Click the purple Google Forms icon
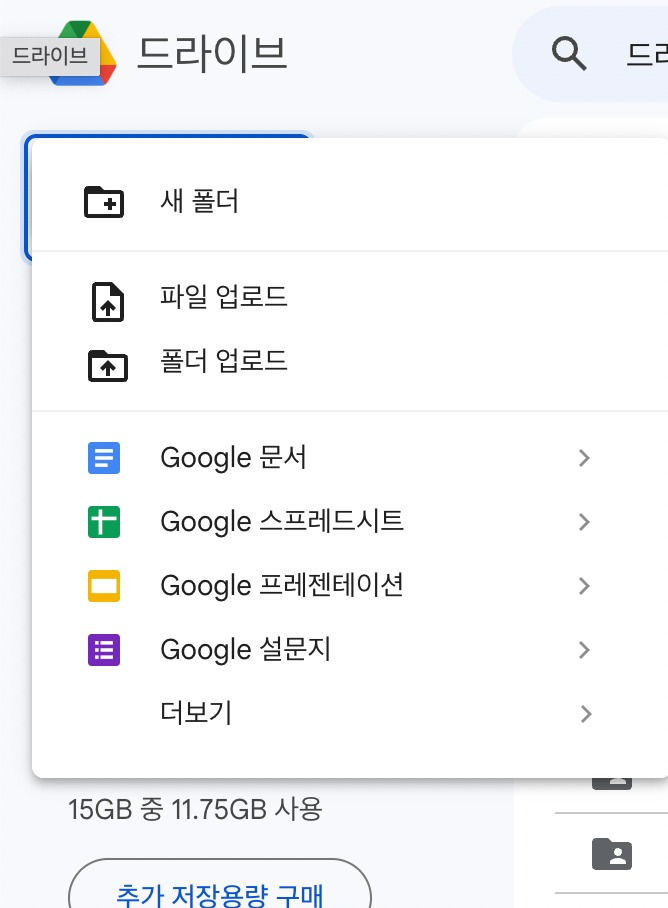Screen dimensions: 668x908 (x=104, y=650)
